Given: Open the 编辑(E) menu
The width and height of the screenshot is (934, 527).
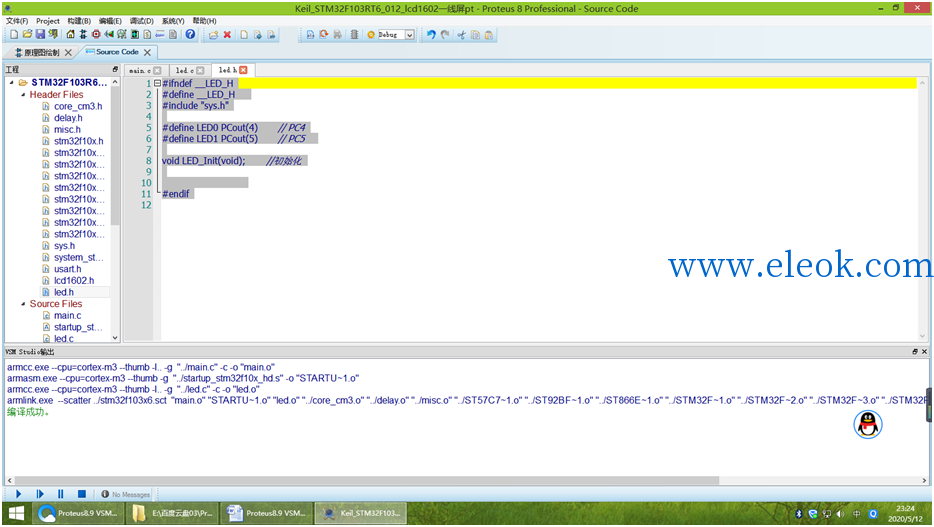Looking at the screenshot, I should (110, 21).
